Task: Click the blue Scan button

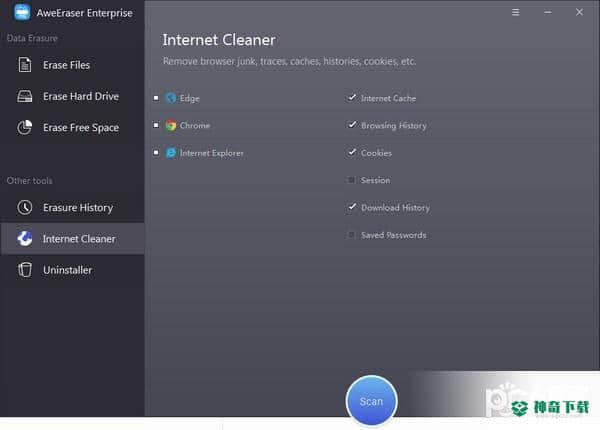Action: [371, 401]
